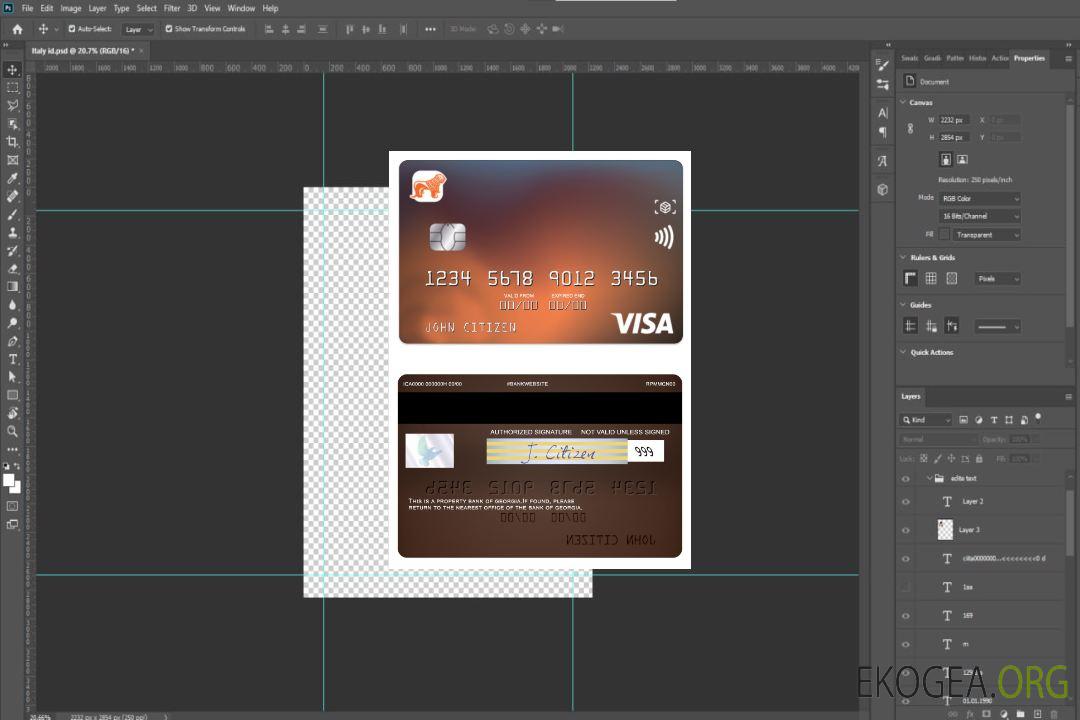Hide the m text layer
The height and width of the screenshot is (720, 1080).
pyautogui.click(x=906, y=644)
